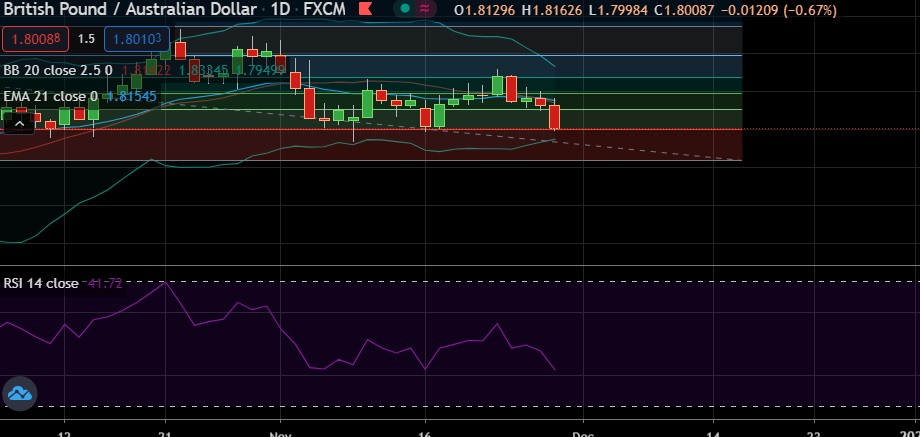Select the EMA 21 close indicator label

coord(50,97)
